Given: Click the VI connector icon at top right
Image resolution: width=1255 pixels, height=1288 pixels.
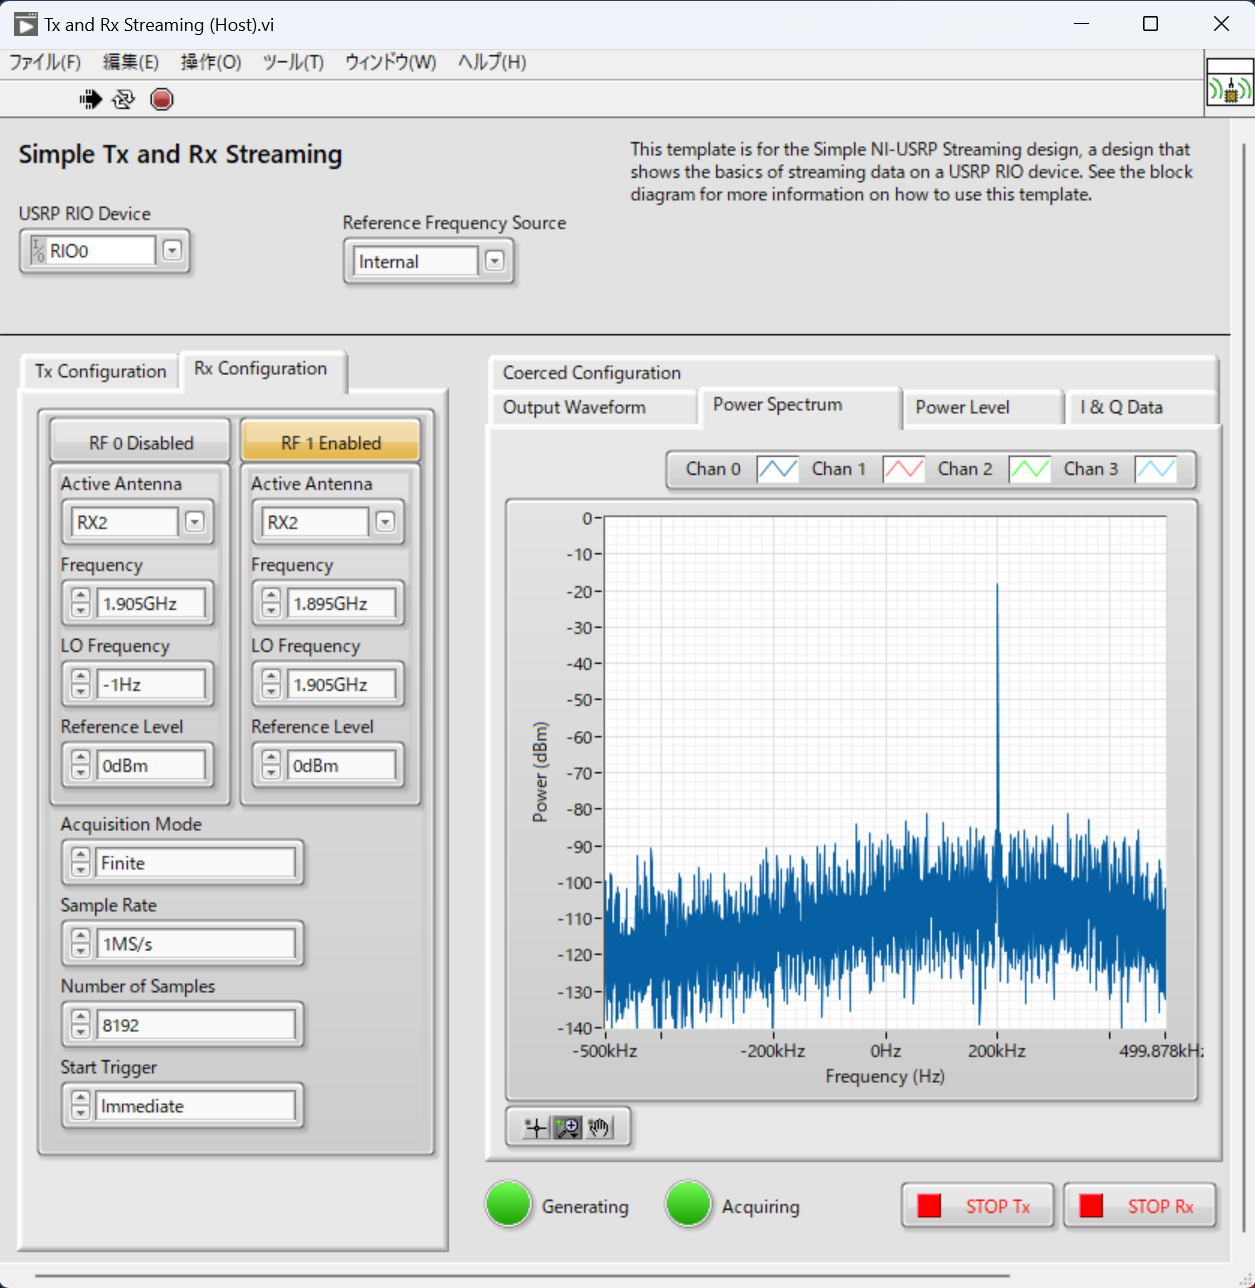Looking at the screenshot, I should pos(1229,83).
